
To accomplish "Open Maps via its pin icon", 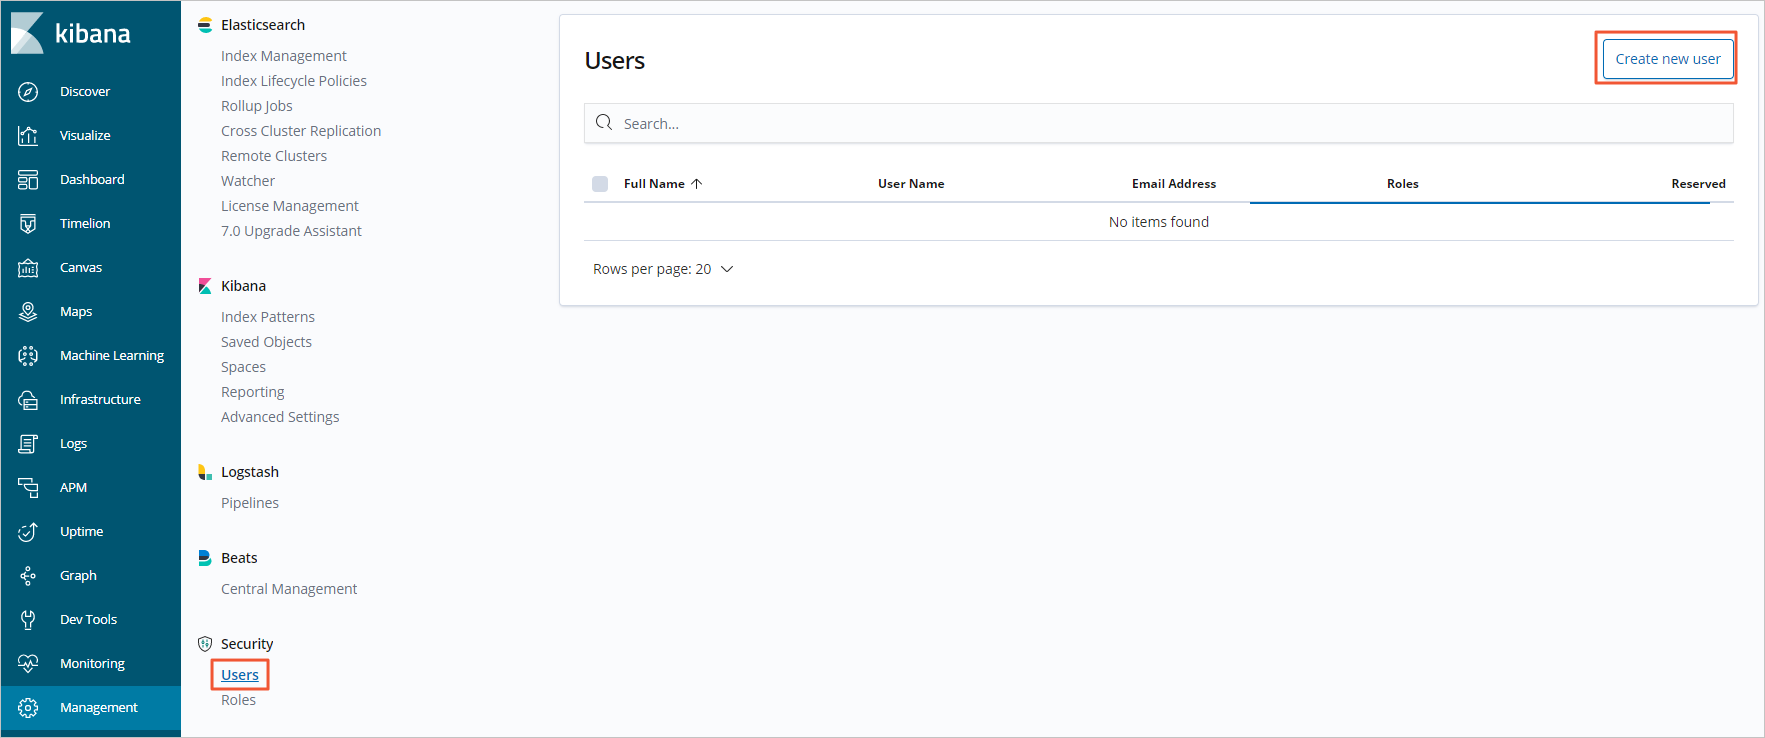I will click(x=28, y=312).
